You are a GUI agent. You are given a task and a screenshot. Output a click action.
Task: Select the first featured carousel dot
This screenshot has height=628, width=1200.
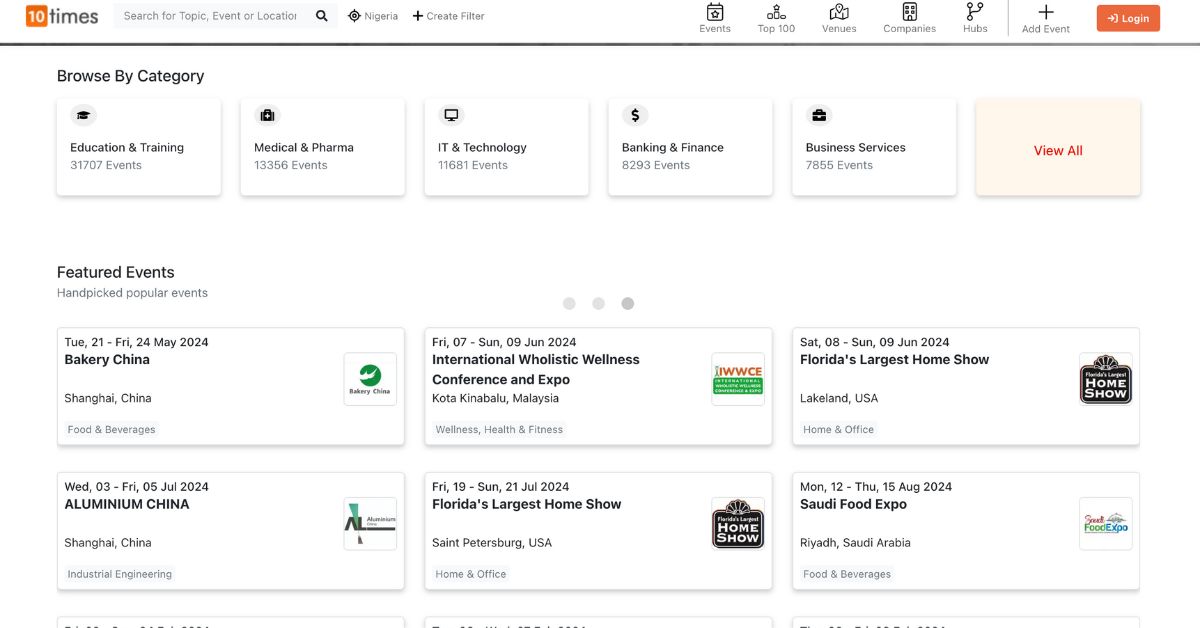coord(569,304)
